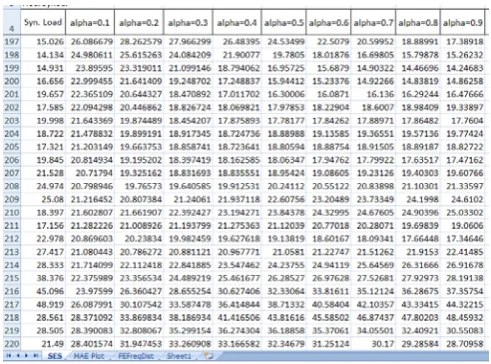Screen dimensions: 491x364
Task: Select row header 200
Action: click(12, 81)
